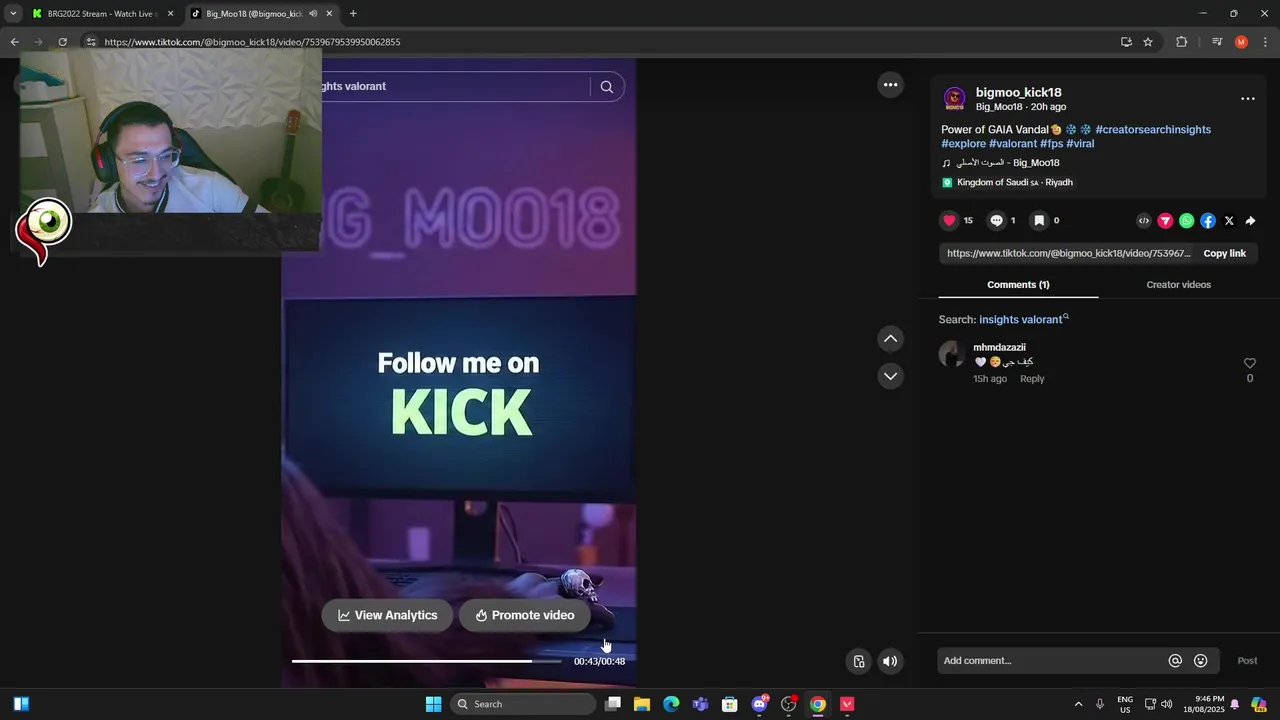Screen dimensions: 1280x720
Task: Open the #valorant hashtag link
Action: (1013, 144)
